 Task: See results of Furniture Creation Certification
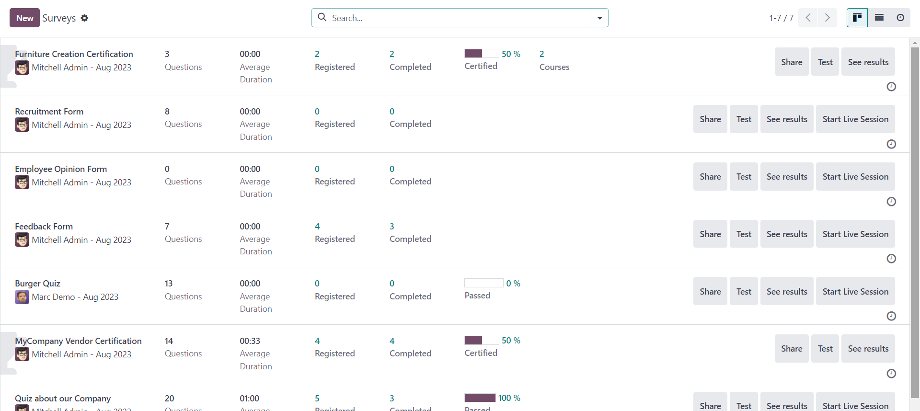(x=868, y=62)
